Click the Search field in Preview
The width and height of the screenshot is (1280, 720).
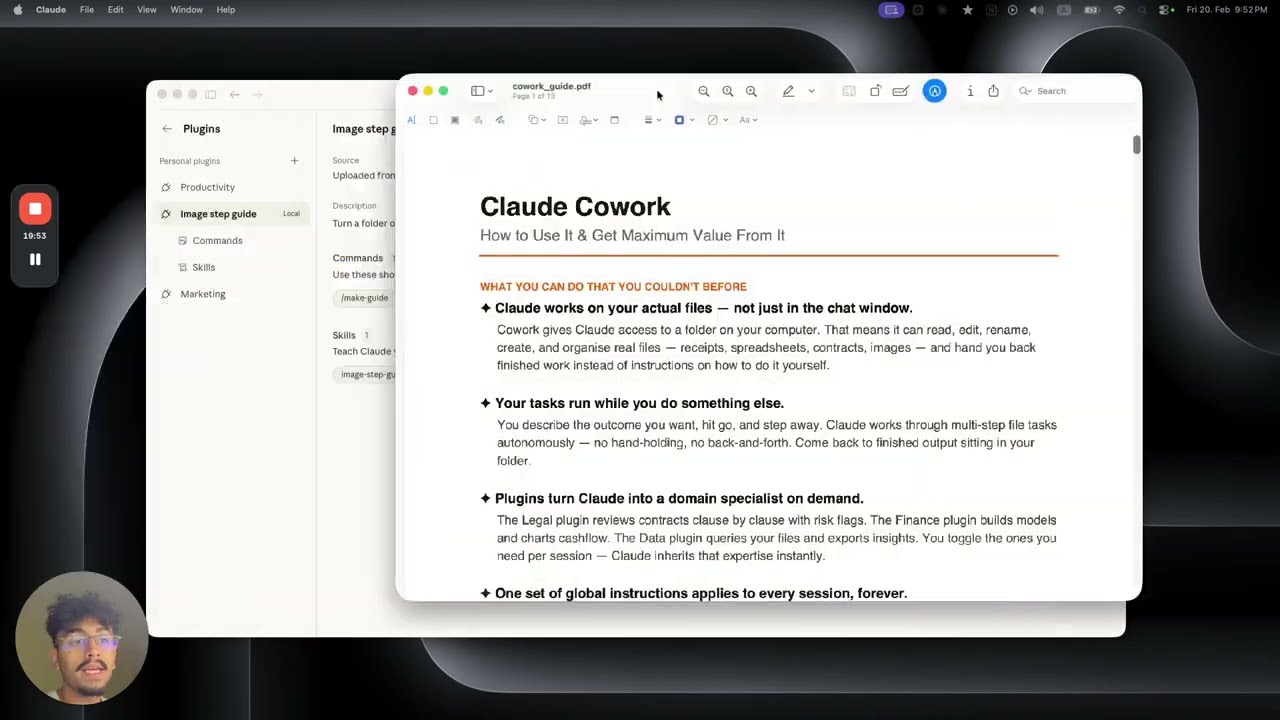(x=1075, y=91)
